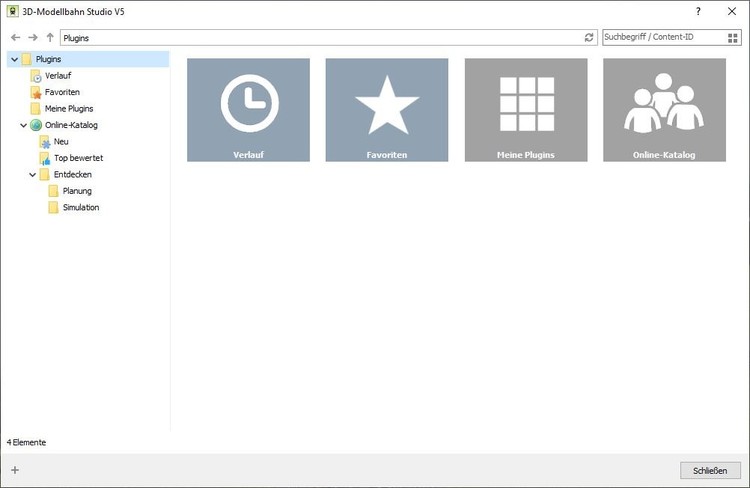750x488 pixels.
Task: Select Plugins in the folder tree
Action: (48, 59)
